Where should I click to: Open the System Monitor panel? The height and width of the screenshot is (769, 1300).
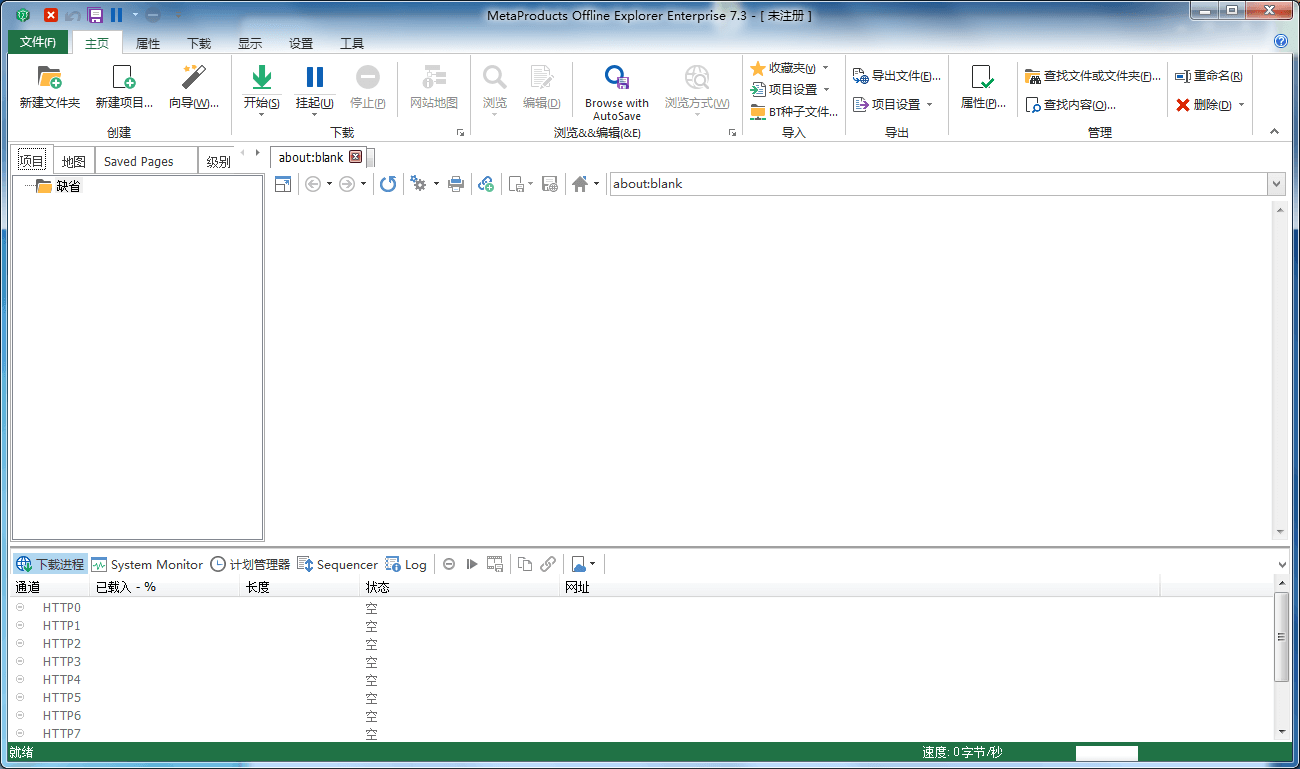point(147,564)
